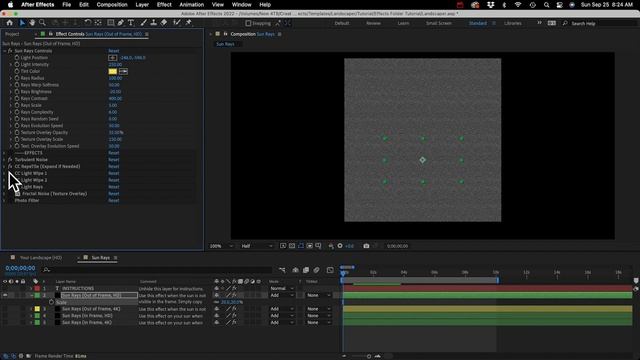640x360 pixels.
Task: Select the Roto Brush tool
Action: point(177,23)
